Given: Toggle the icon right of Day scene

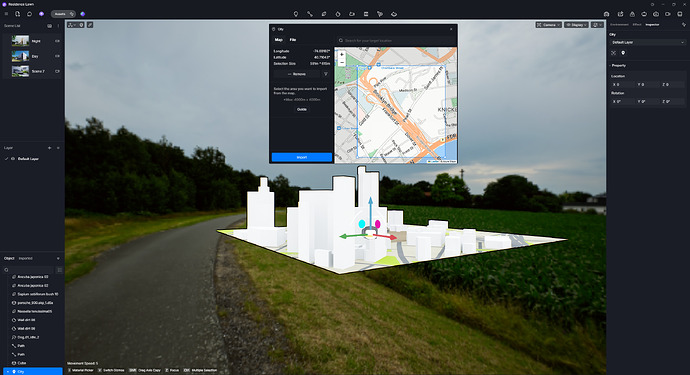Looking at the screenshot, I should coord(57,56).
